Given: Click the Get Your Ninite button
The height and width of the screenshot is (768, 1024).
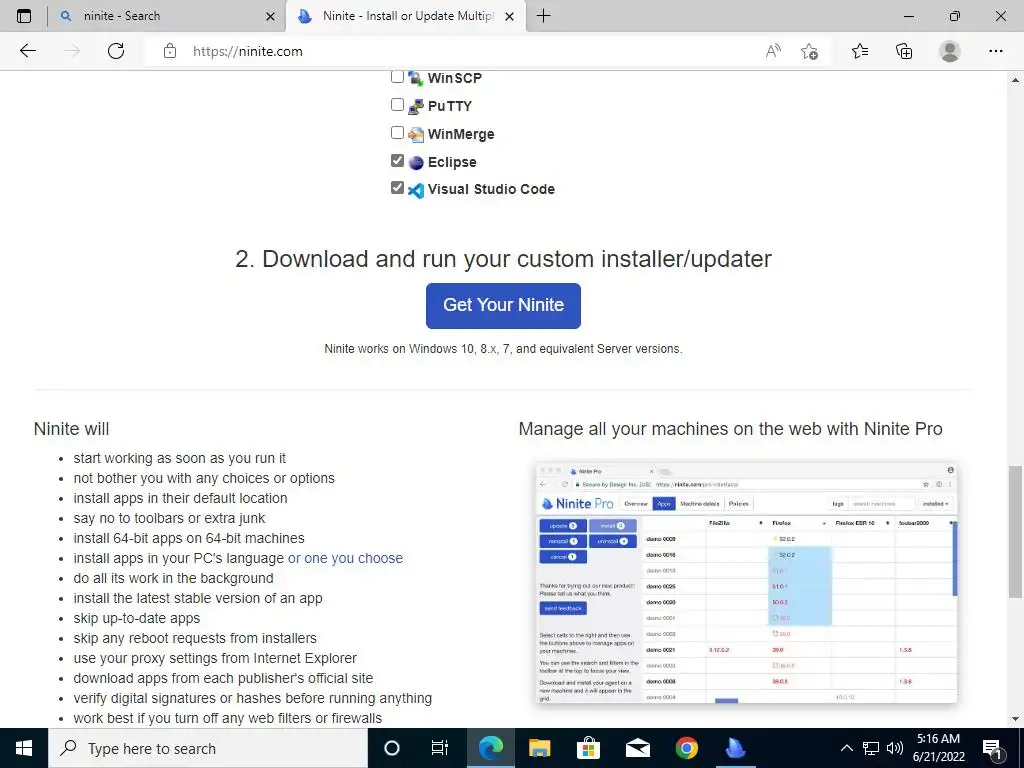Looking at the screenshot, I should click(x=503, y=306).
